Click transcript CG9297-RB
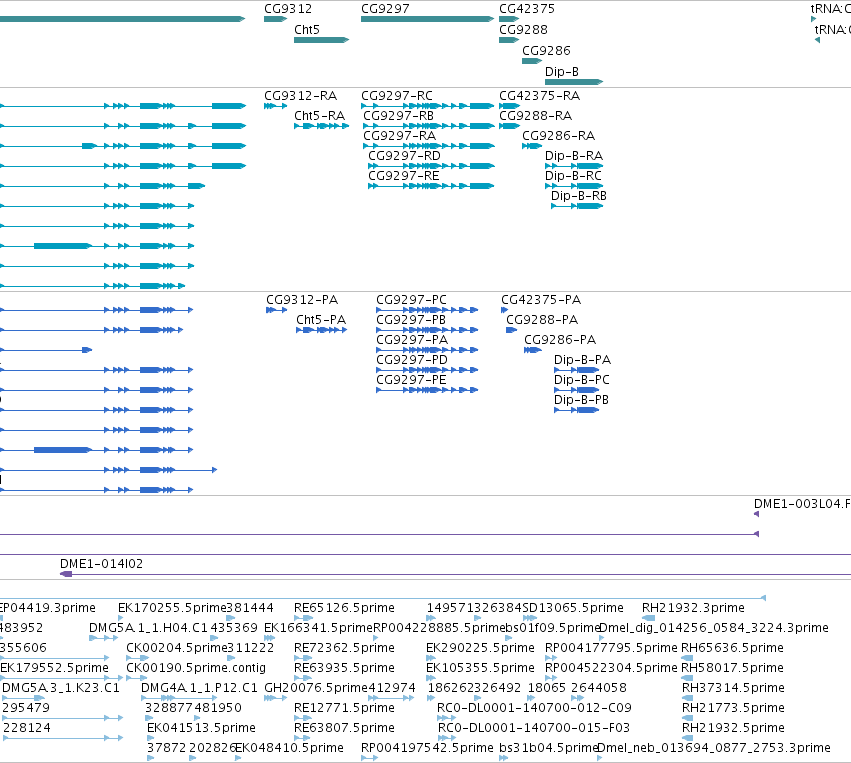Viewport: 851px width, 763px height. pos(429,126)
